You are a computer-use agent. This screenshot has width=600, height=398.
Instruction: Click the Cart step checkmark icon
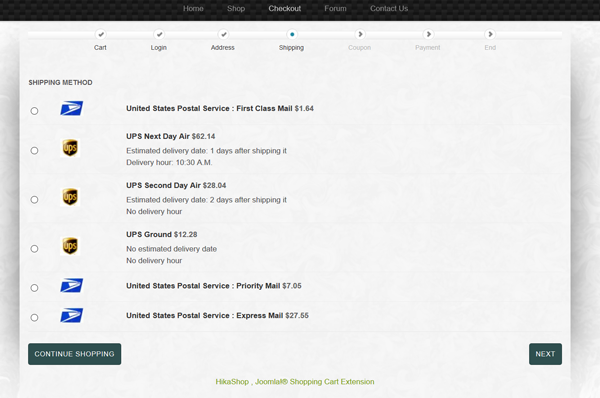pos(101,34)
